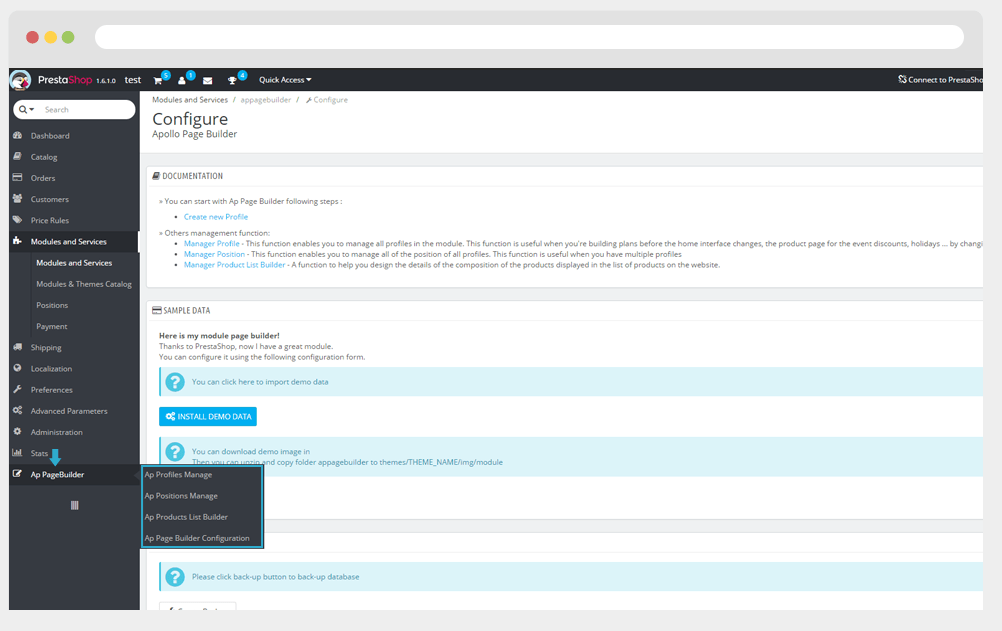Click inside the sidebar Search field
1002x631 pixels.
point(86,110)
